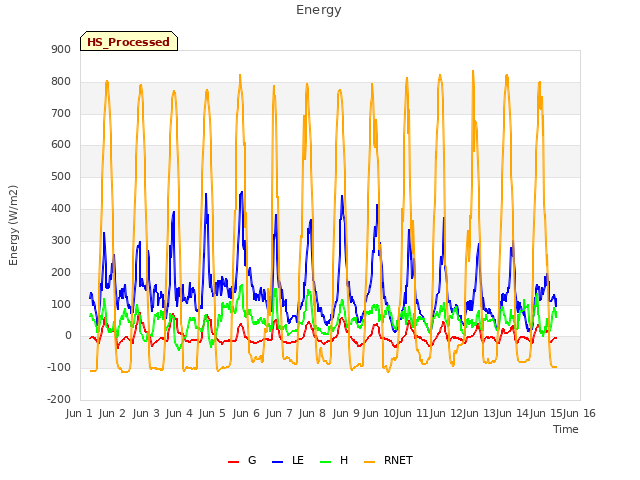Click the Jun 16 date tick label
Viewport: 640px width, 480px height.
tap(579, 413)
